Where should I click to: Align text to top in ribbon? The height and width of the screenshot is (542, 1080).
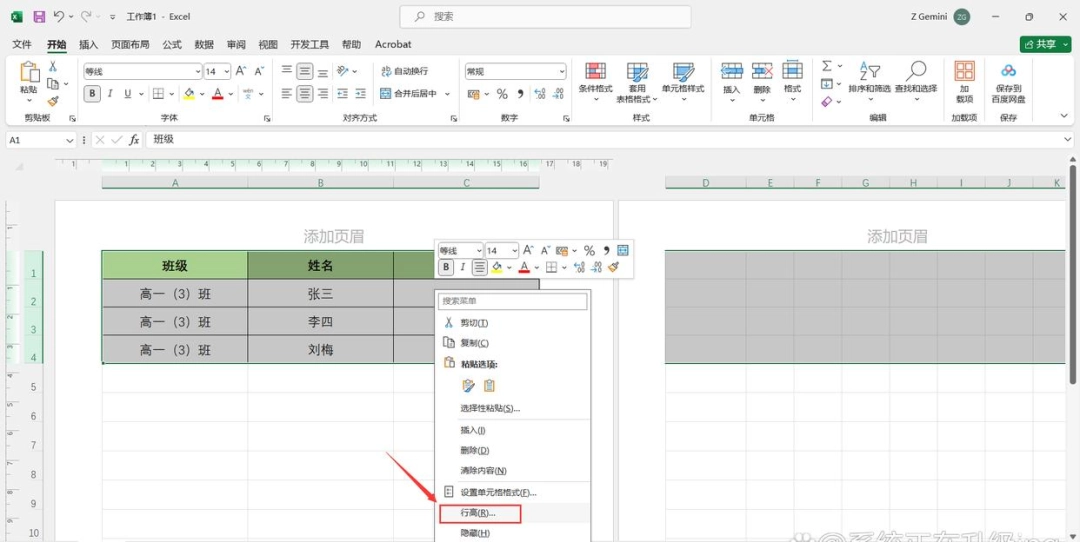pyautogui.click(x=287, y=71)
